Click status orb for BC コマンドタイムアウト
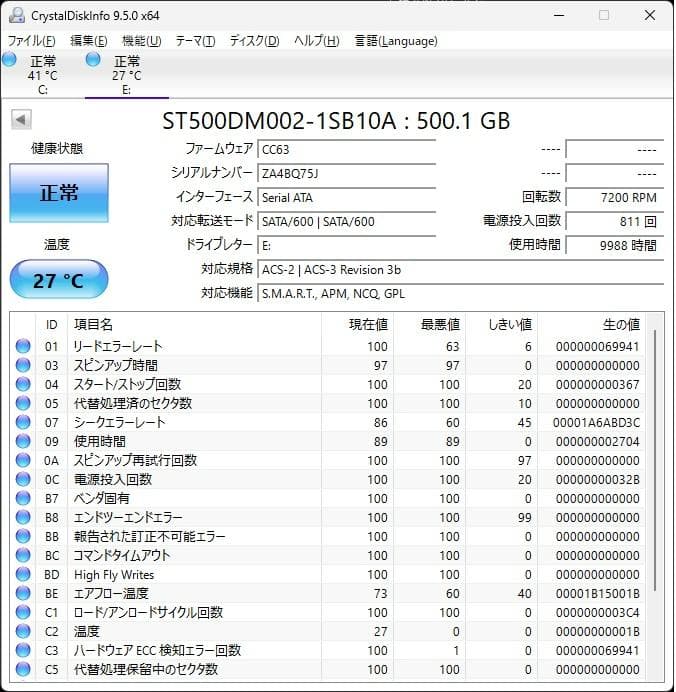The height and width of the screenshot is (692, 676). pyautogui.click(x=23, y=555)
